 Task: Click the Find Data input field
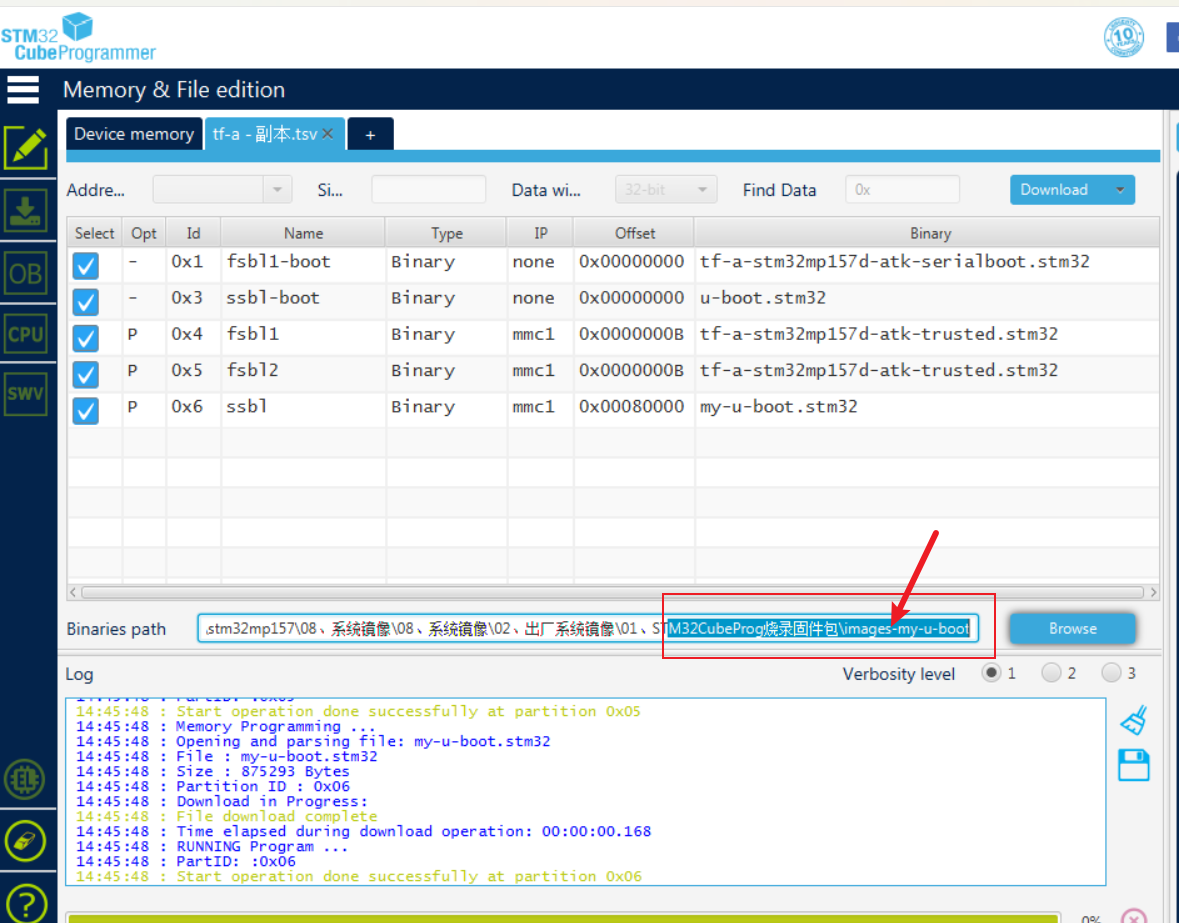tap(902, 189)
